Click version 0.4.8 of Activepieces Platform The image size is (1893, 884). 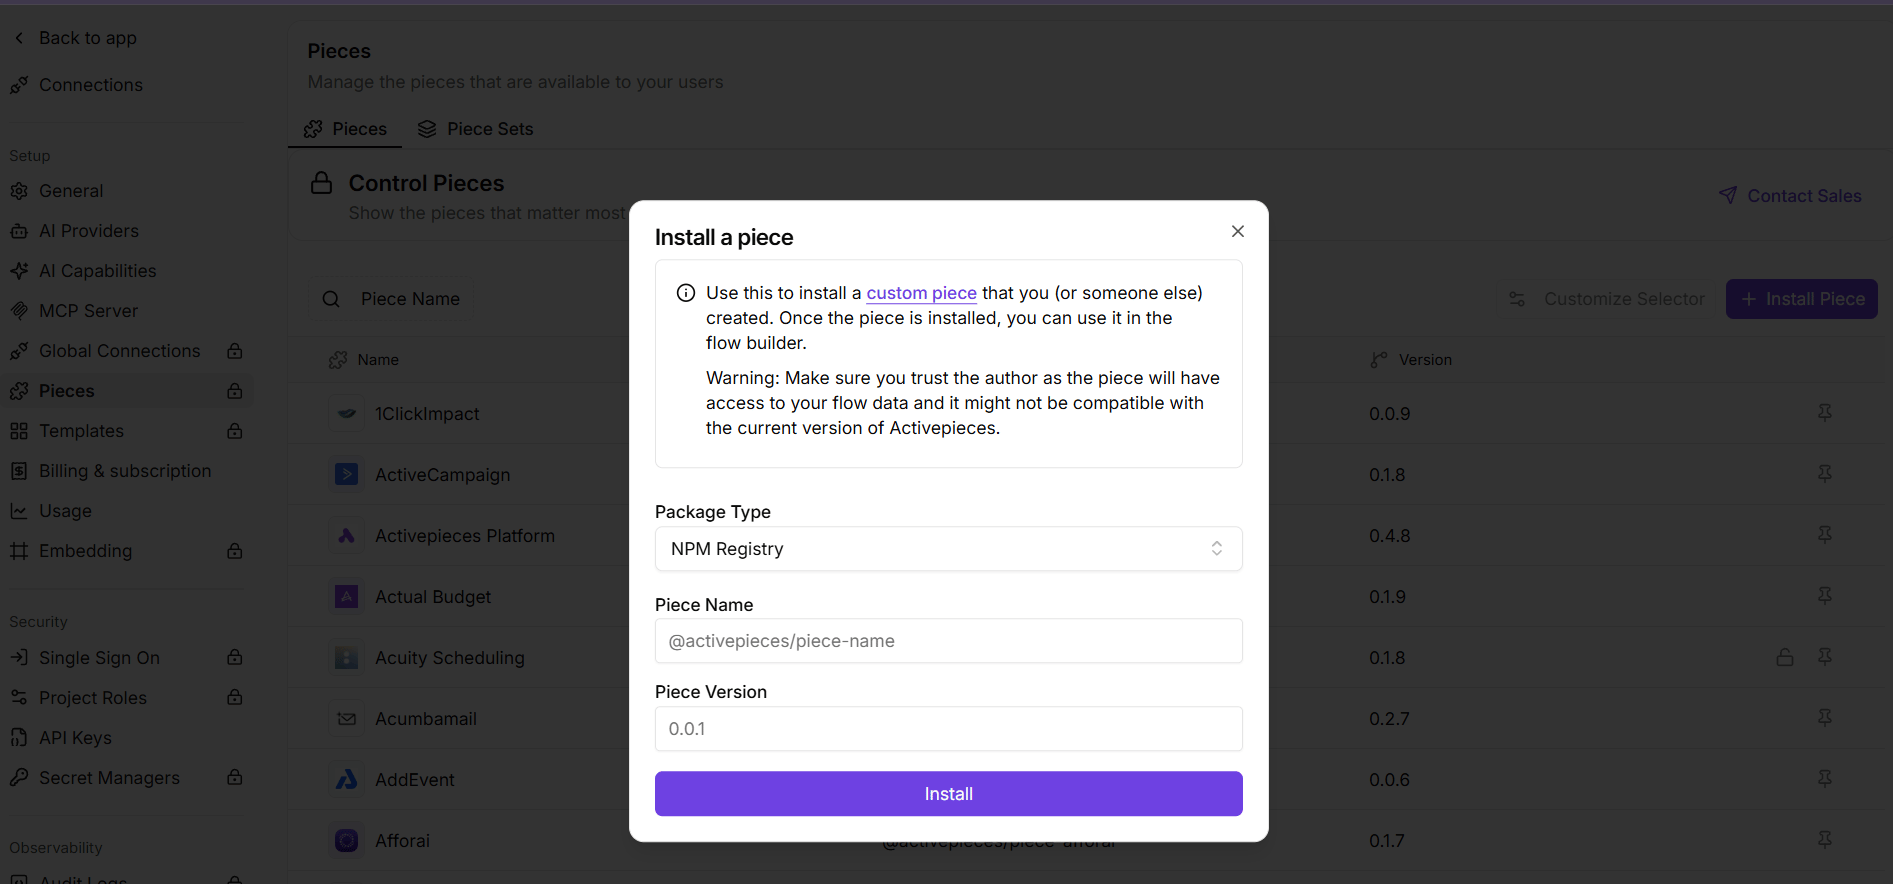click(x=1390, y=536)
